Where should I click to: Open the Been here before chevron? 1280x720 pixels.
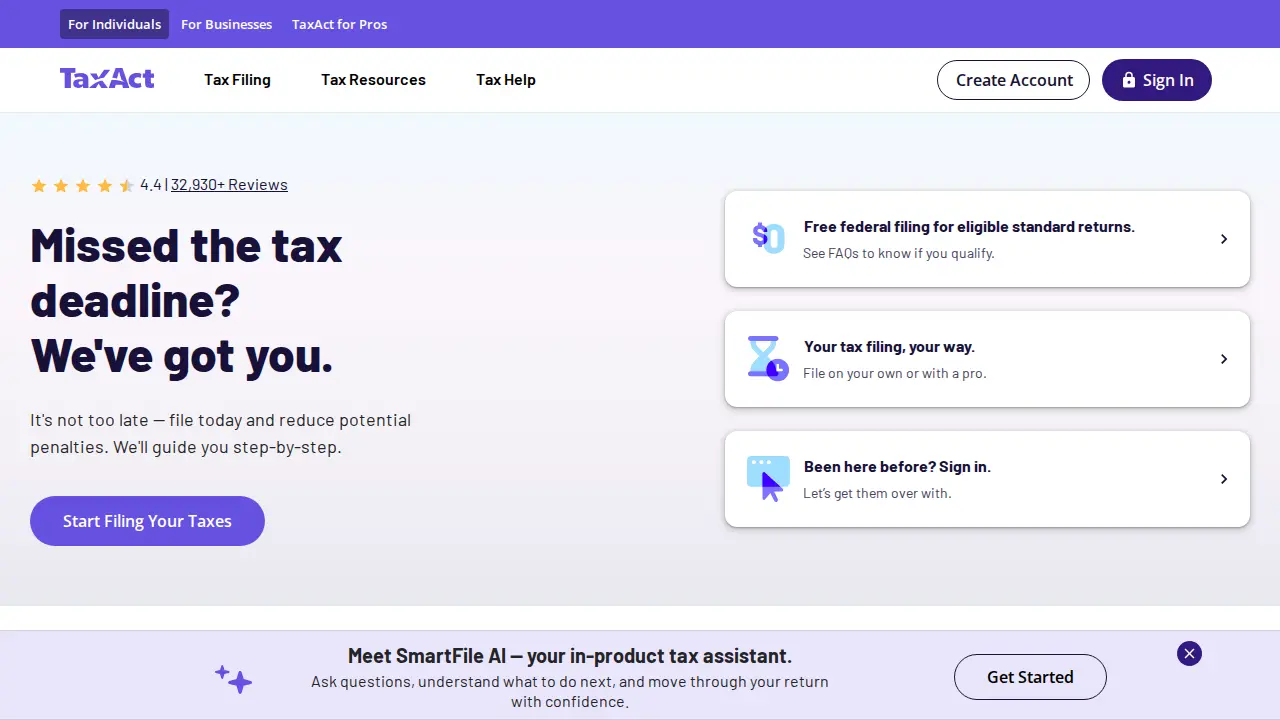1224,479
